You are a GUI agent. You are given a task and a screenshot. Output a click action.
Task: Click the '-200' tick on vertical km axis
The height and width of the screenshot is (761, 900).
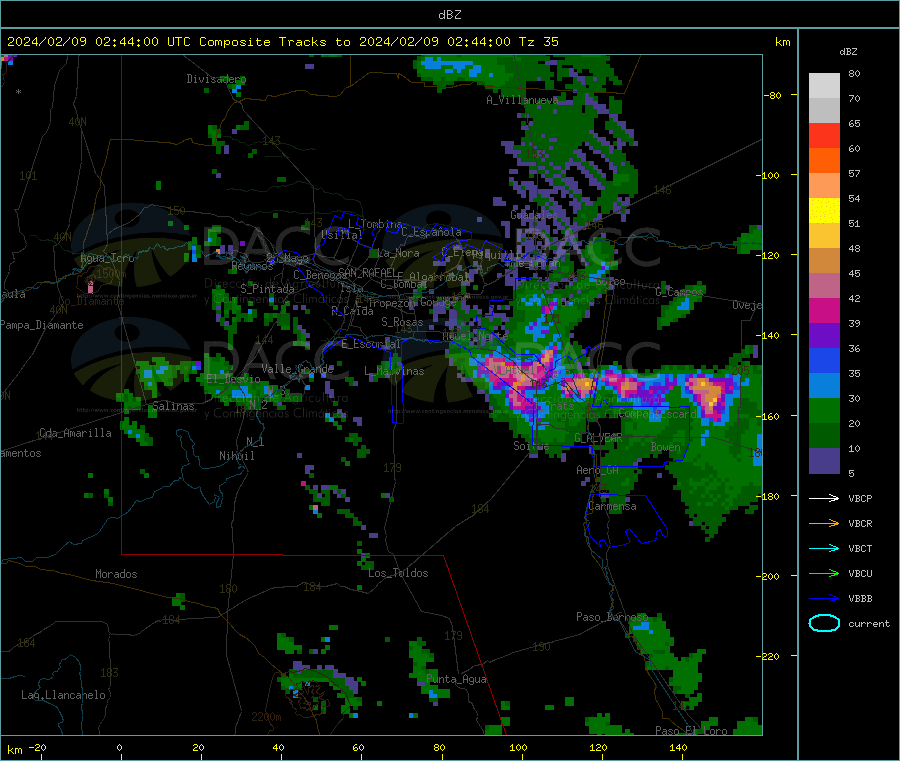(x=768, y=576)
